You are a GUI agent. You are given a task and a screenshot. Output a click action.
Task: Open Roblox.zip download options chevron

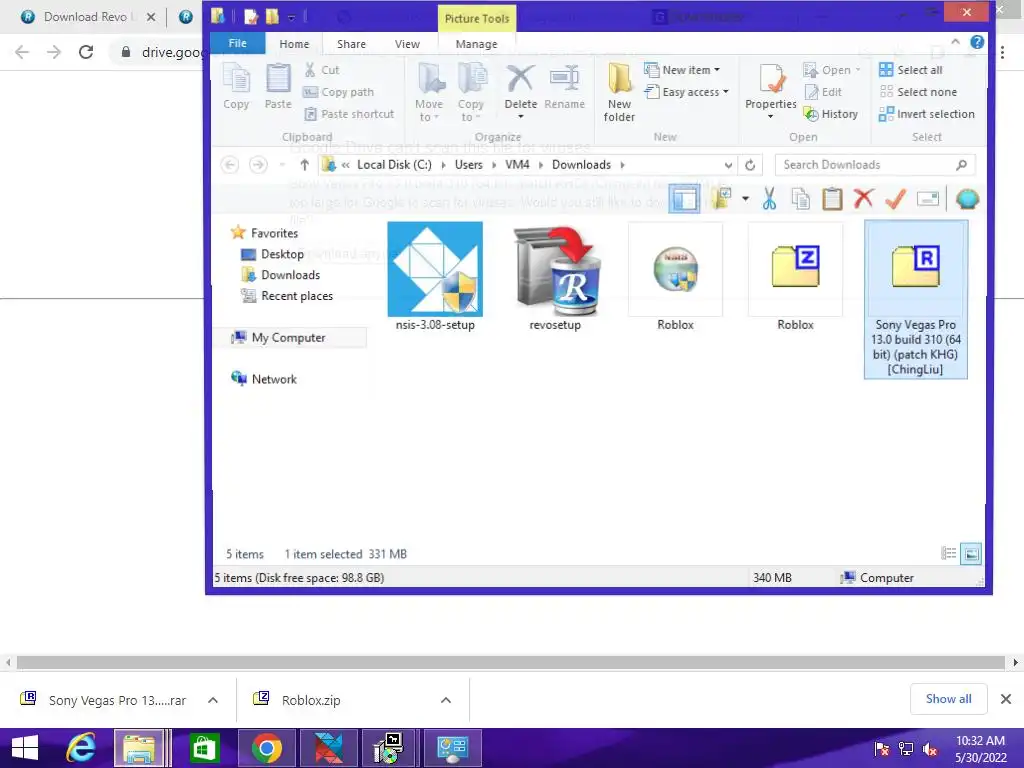[446, 700]
